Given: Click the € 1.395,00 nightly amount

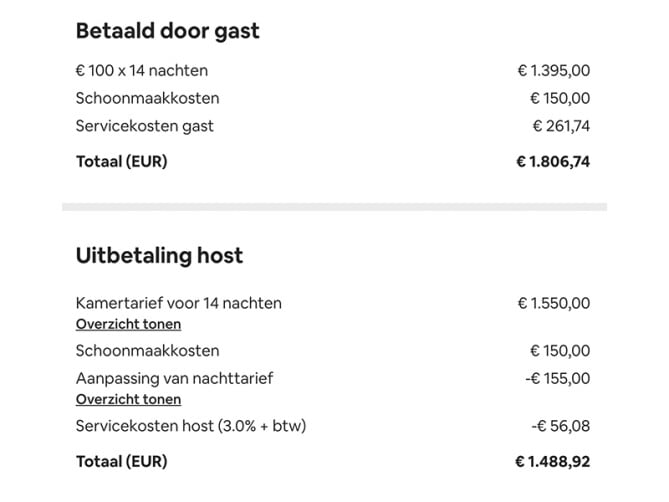Looking at the screenshot, I should pos(553,71).
